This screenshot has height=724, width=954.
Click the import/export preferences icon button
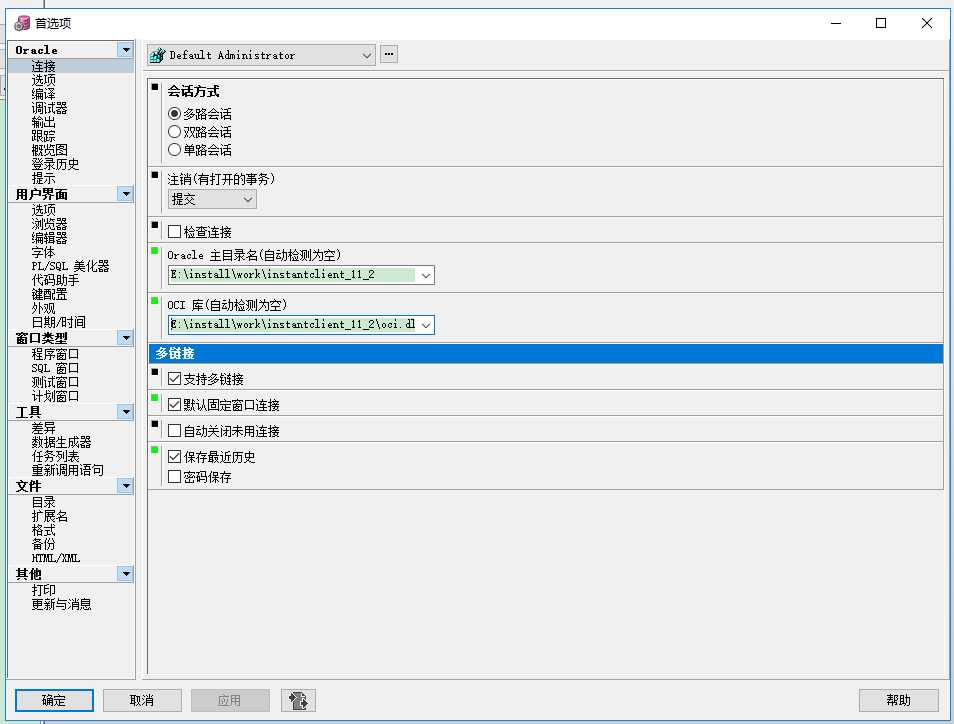tap(298, 700)
